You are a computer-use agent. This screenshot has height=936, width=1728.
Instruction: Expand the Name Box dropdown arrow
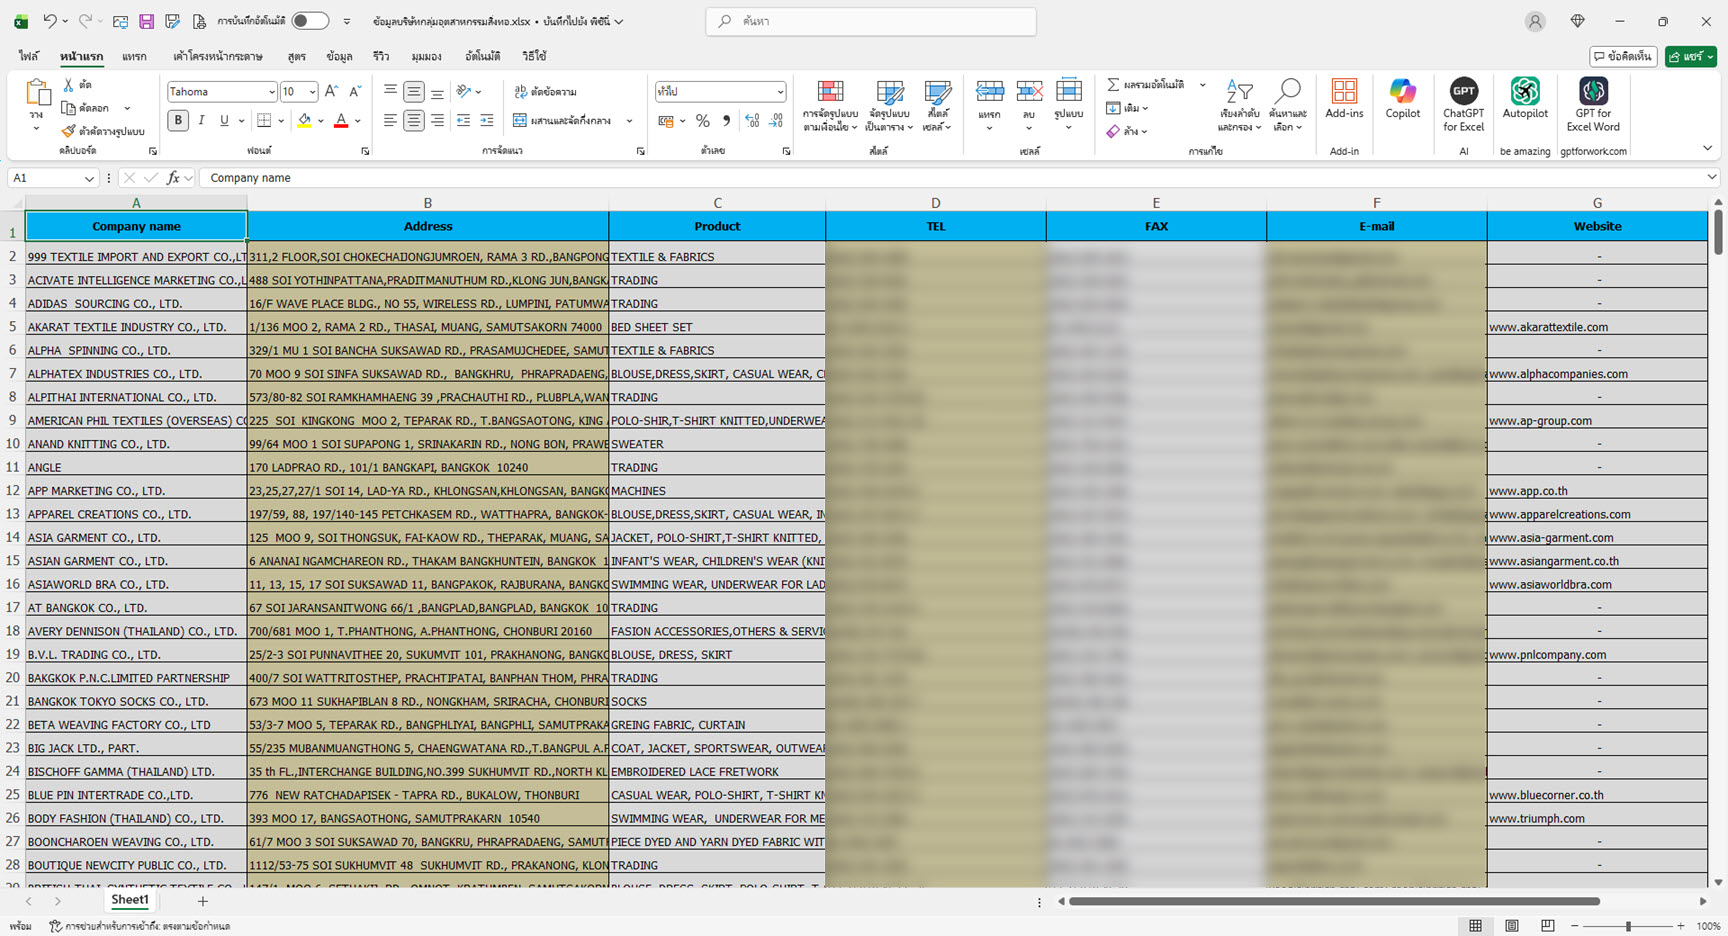pyautogui.click(x=89, y=178)
